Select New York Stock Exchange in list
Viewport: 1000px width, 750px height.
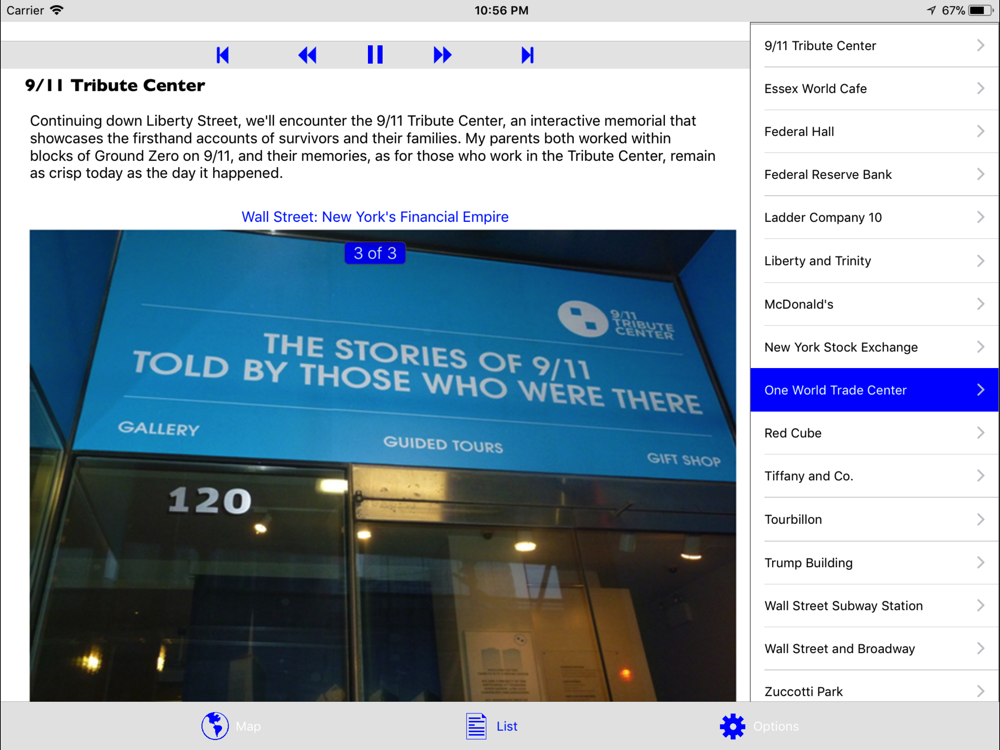click(x=875, y=347)
